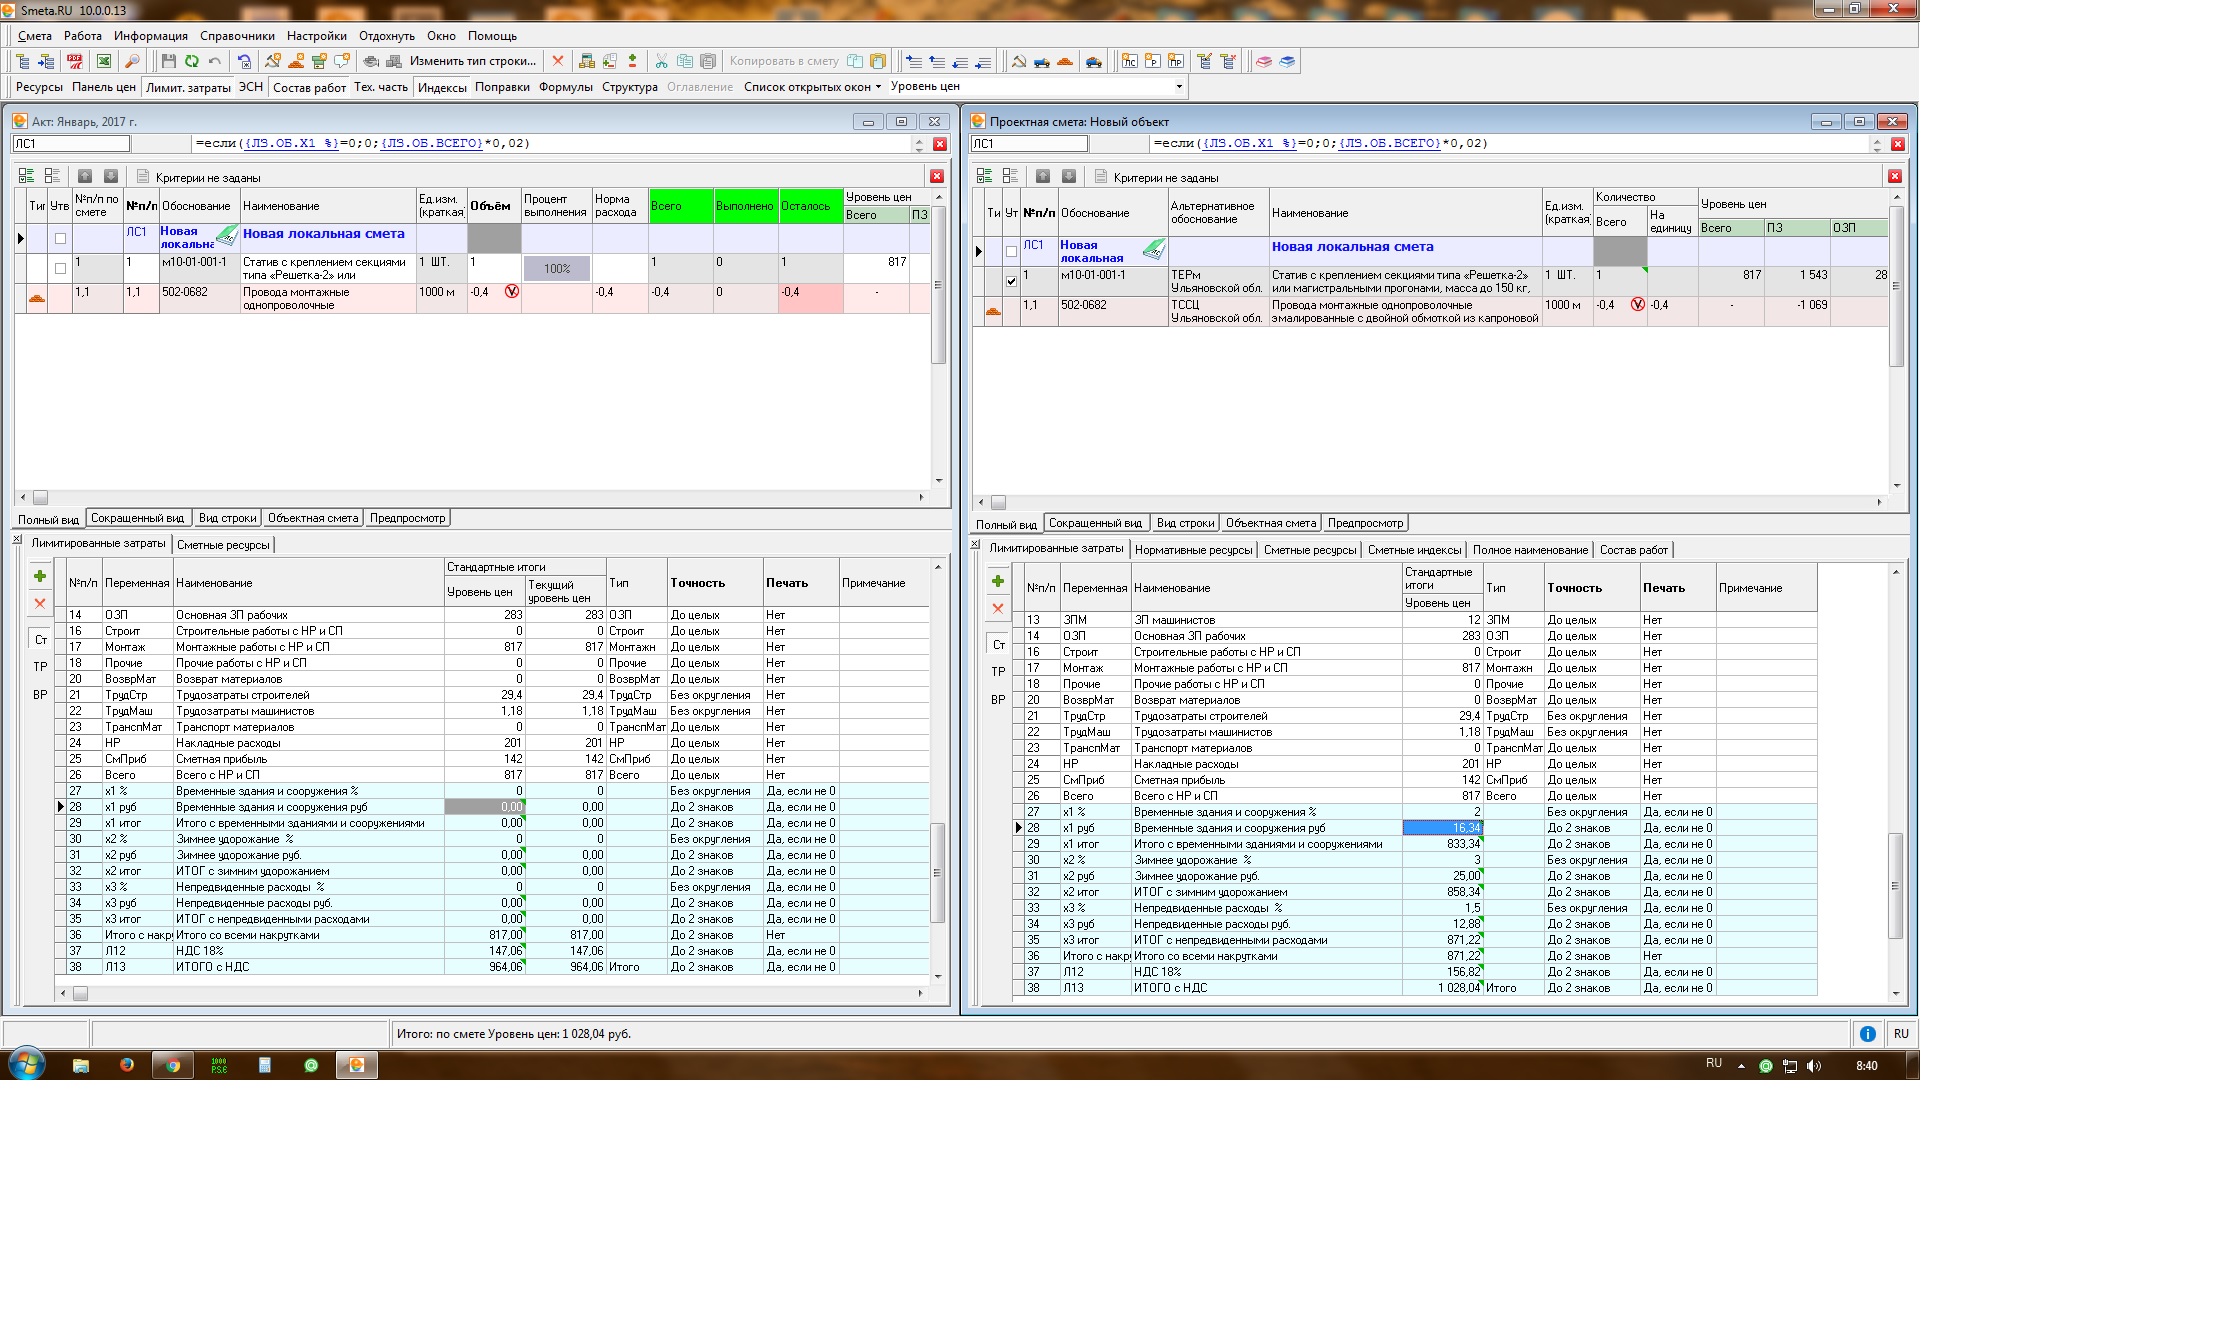The image size is (2232, 1320).
Task: Click the Изменить тип строки... button
Action: [472, 61]
